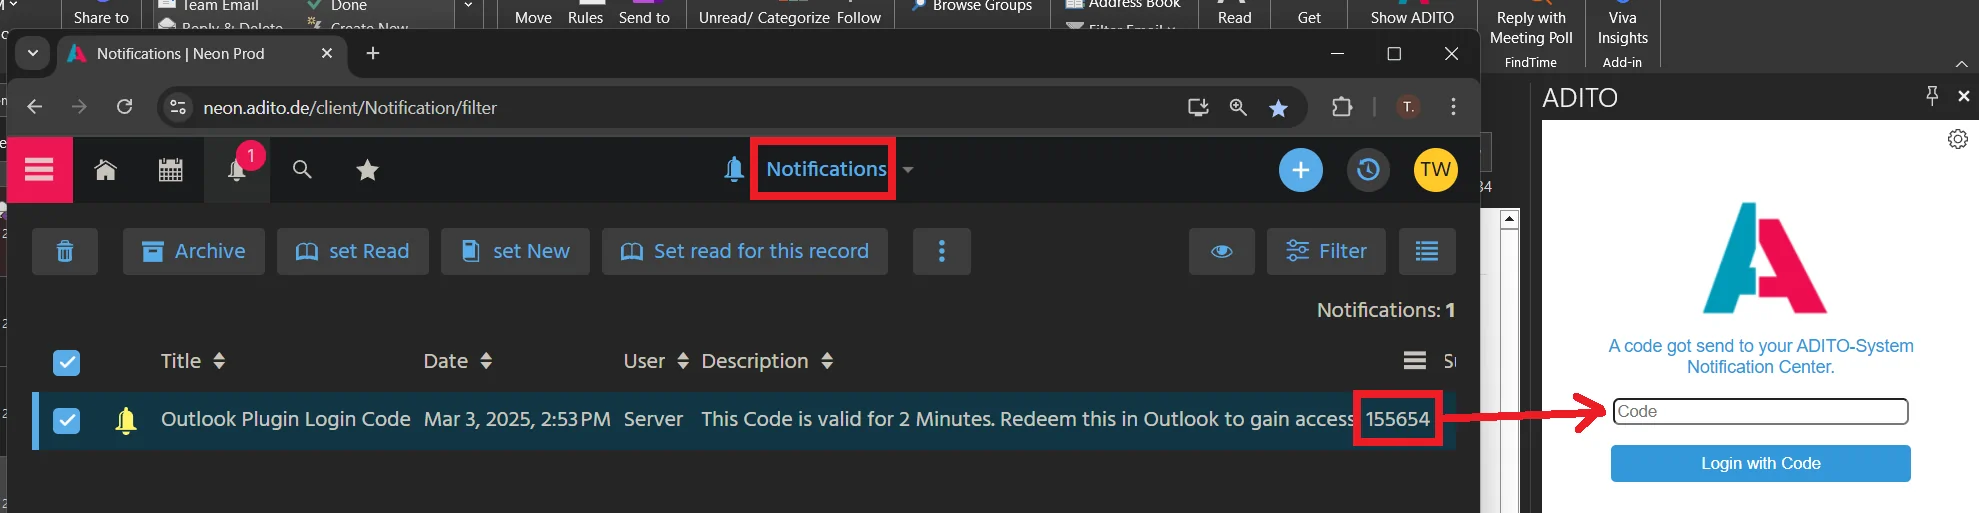Click into the Code input field
The image size is (1979, 513).
click(x=1760, y=411)
